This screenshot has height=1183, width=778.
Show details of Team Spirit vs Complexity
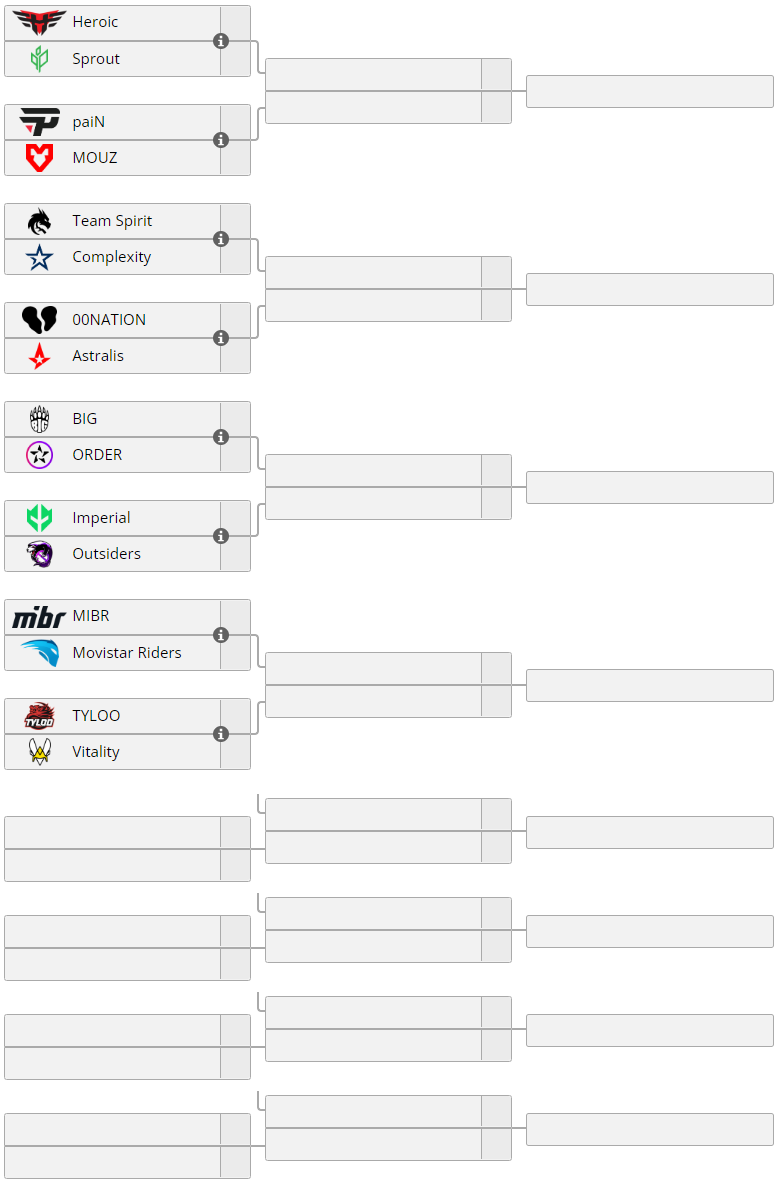click(221, 239)
